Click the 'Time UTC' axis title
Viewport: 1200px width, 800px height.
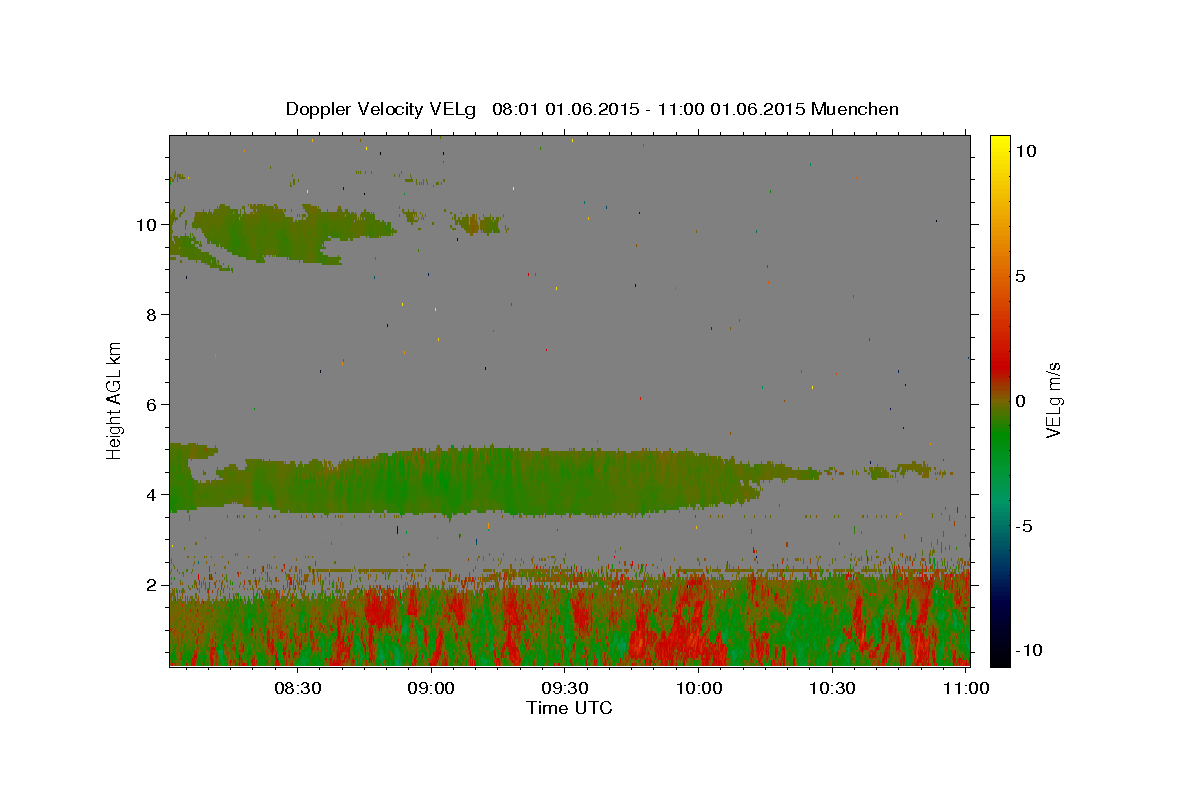(569, 708)
